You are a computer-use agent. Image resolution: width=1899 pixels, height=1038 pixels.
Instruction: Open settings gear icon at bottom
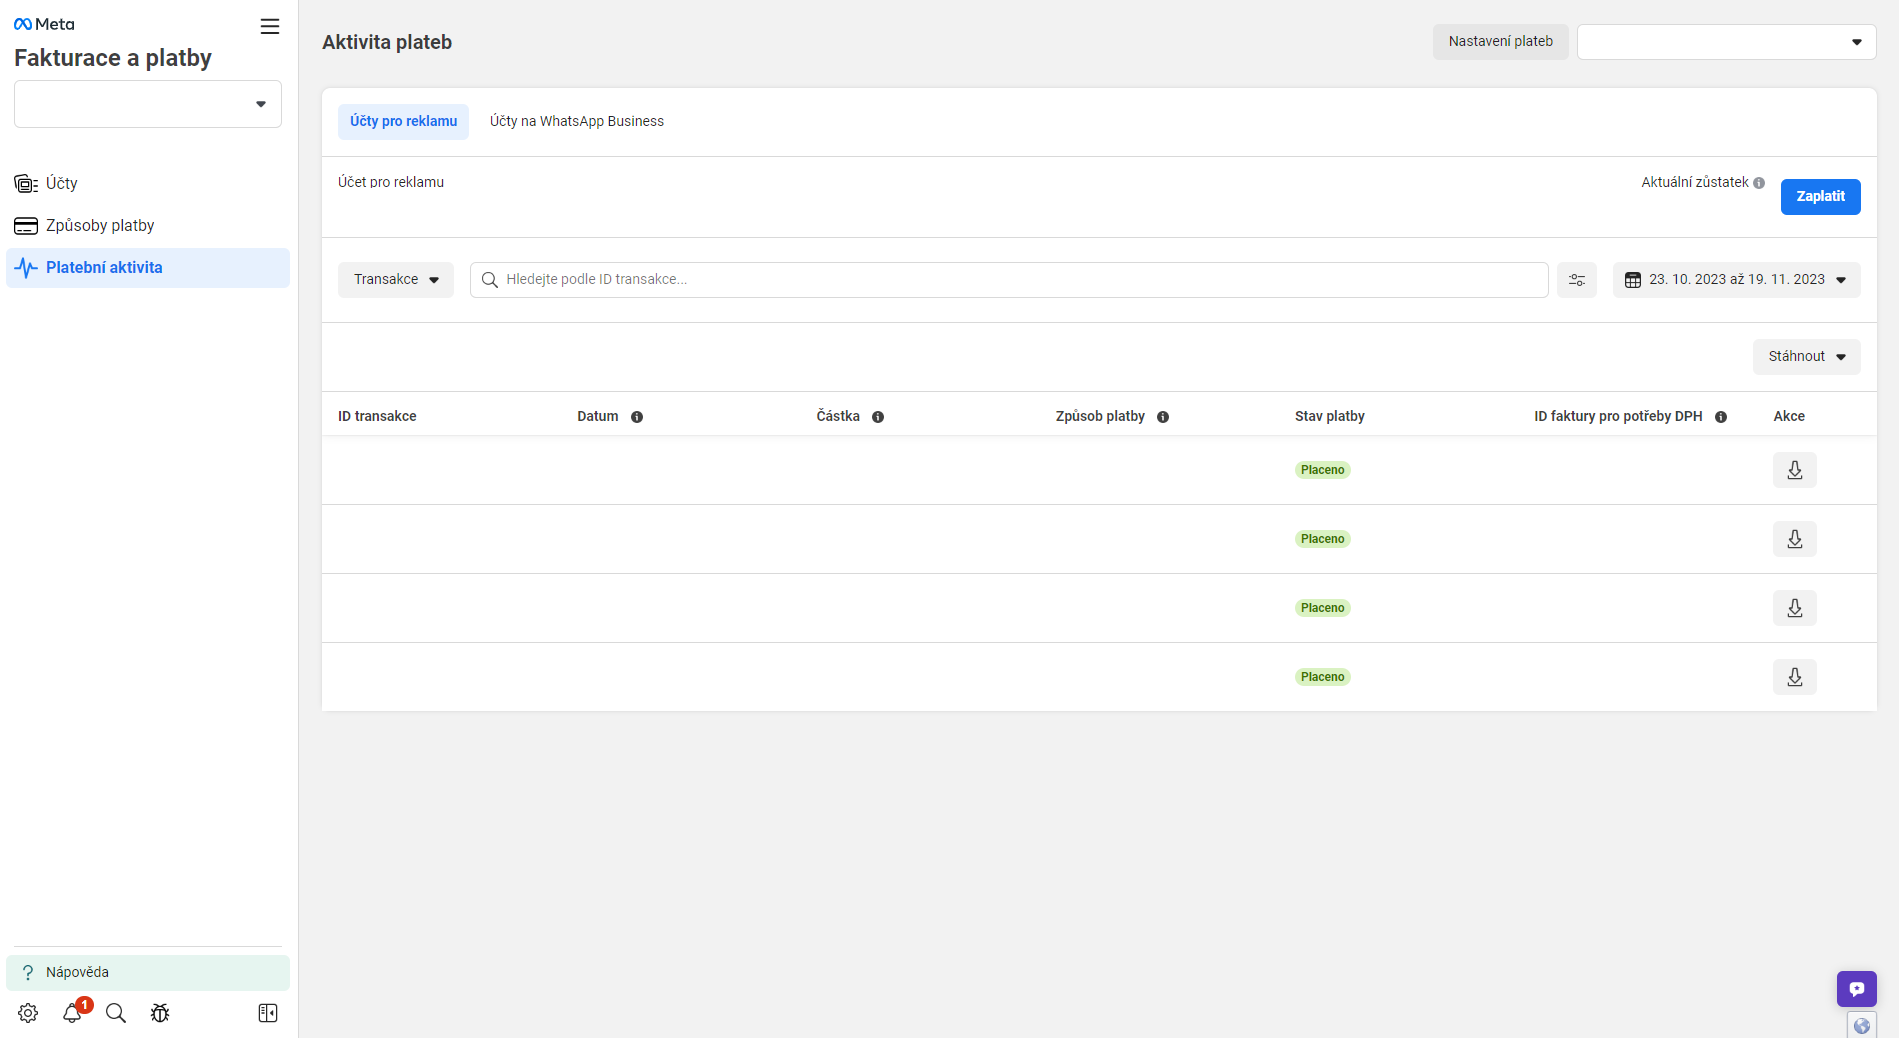(x=28, y=1013)
